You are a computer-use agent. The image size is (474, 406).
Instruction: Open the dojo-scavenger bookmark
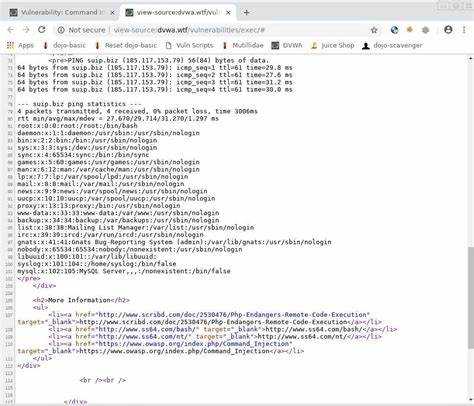pos(392,45)
